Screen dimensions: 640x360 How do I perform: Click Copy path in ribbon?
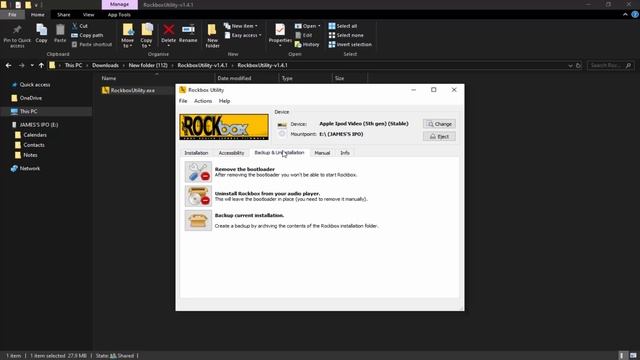pyautogui.click(x=87, y=35)
